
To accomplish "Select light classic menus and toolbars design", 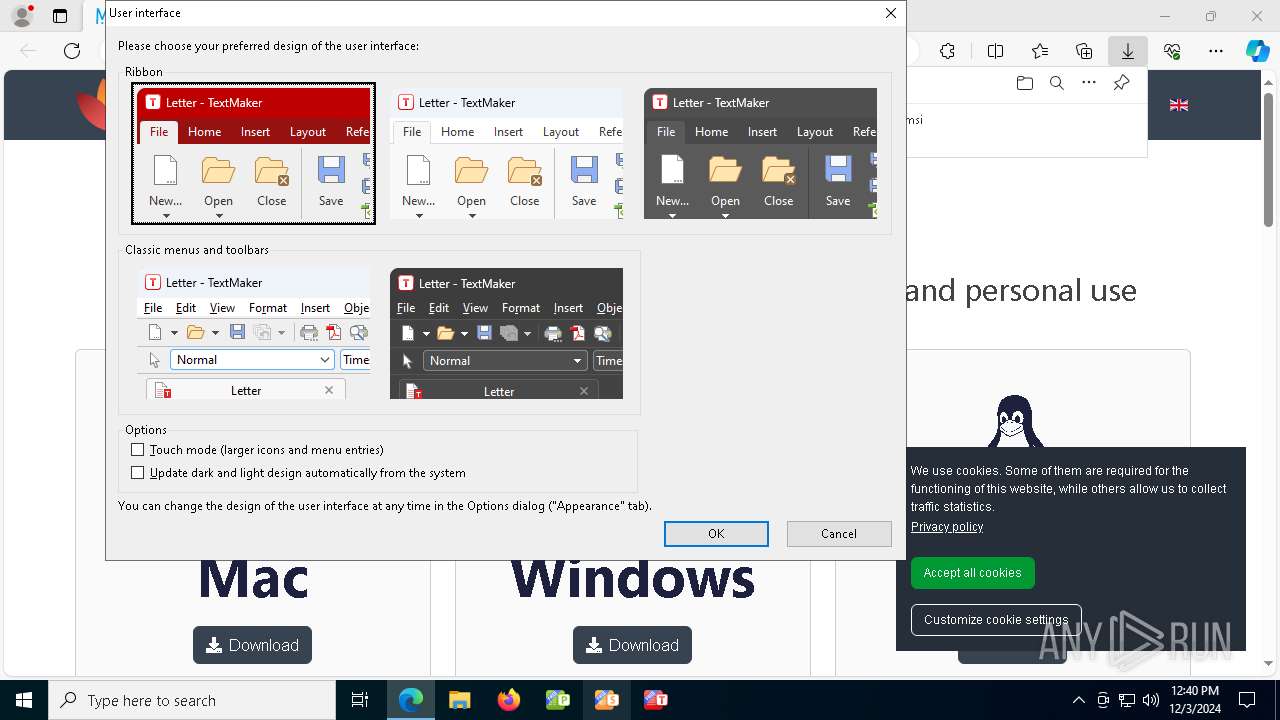I will click(x=253, y=333).
